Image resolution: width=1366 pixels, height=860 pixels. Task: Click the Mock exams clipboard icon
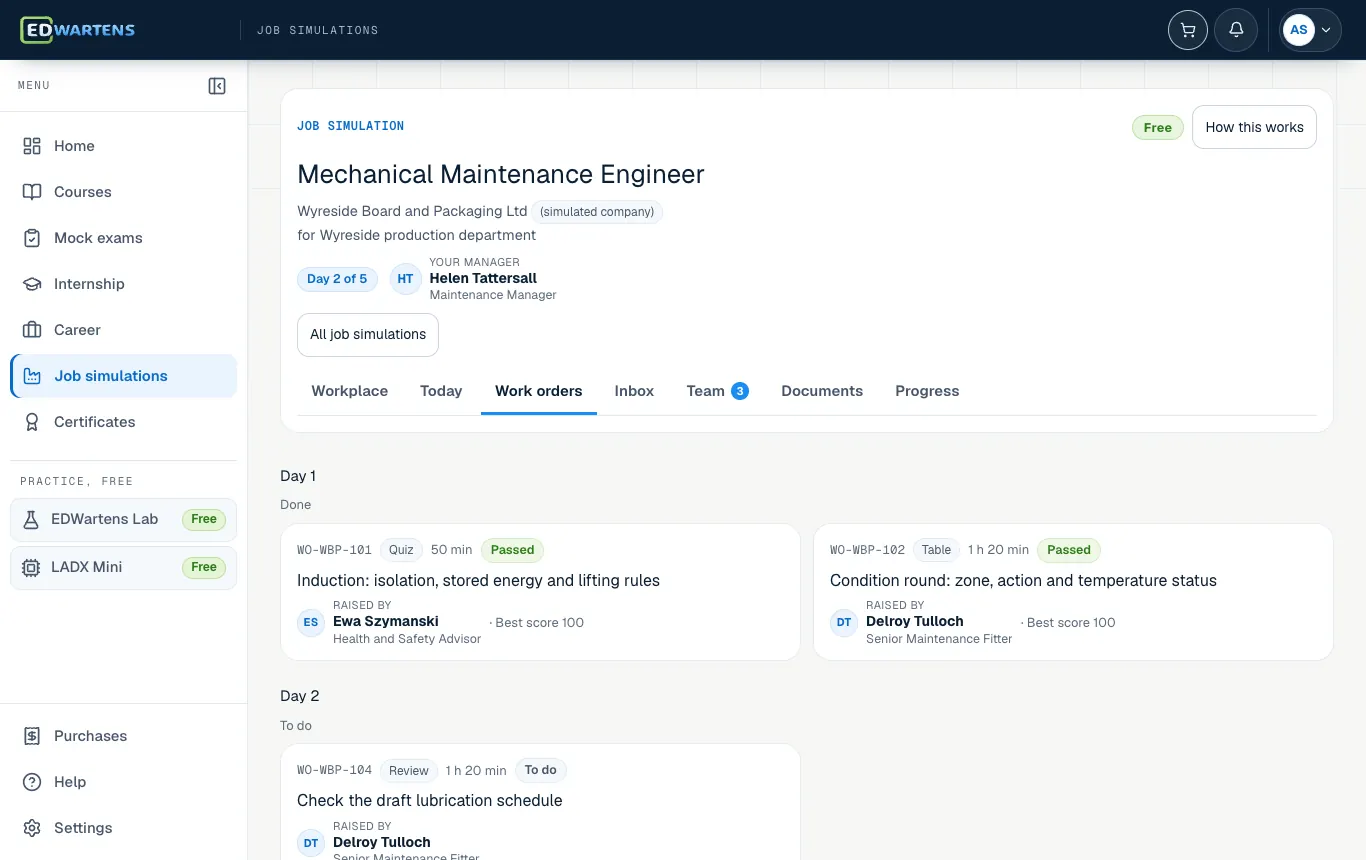click(32, 238)
